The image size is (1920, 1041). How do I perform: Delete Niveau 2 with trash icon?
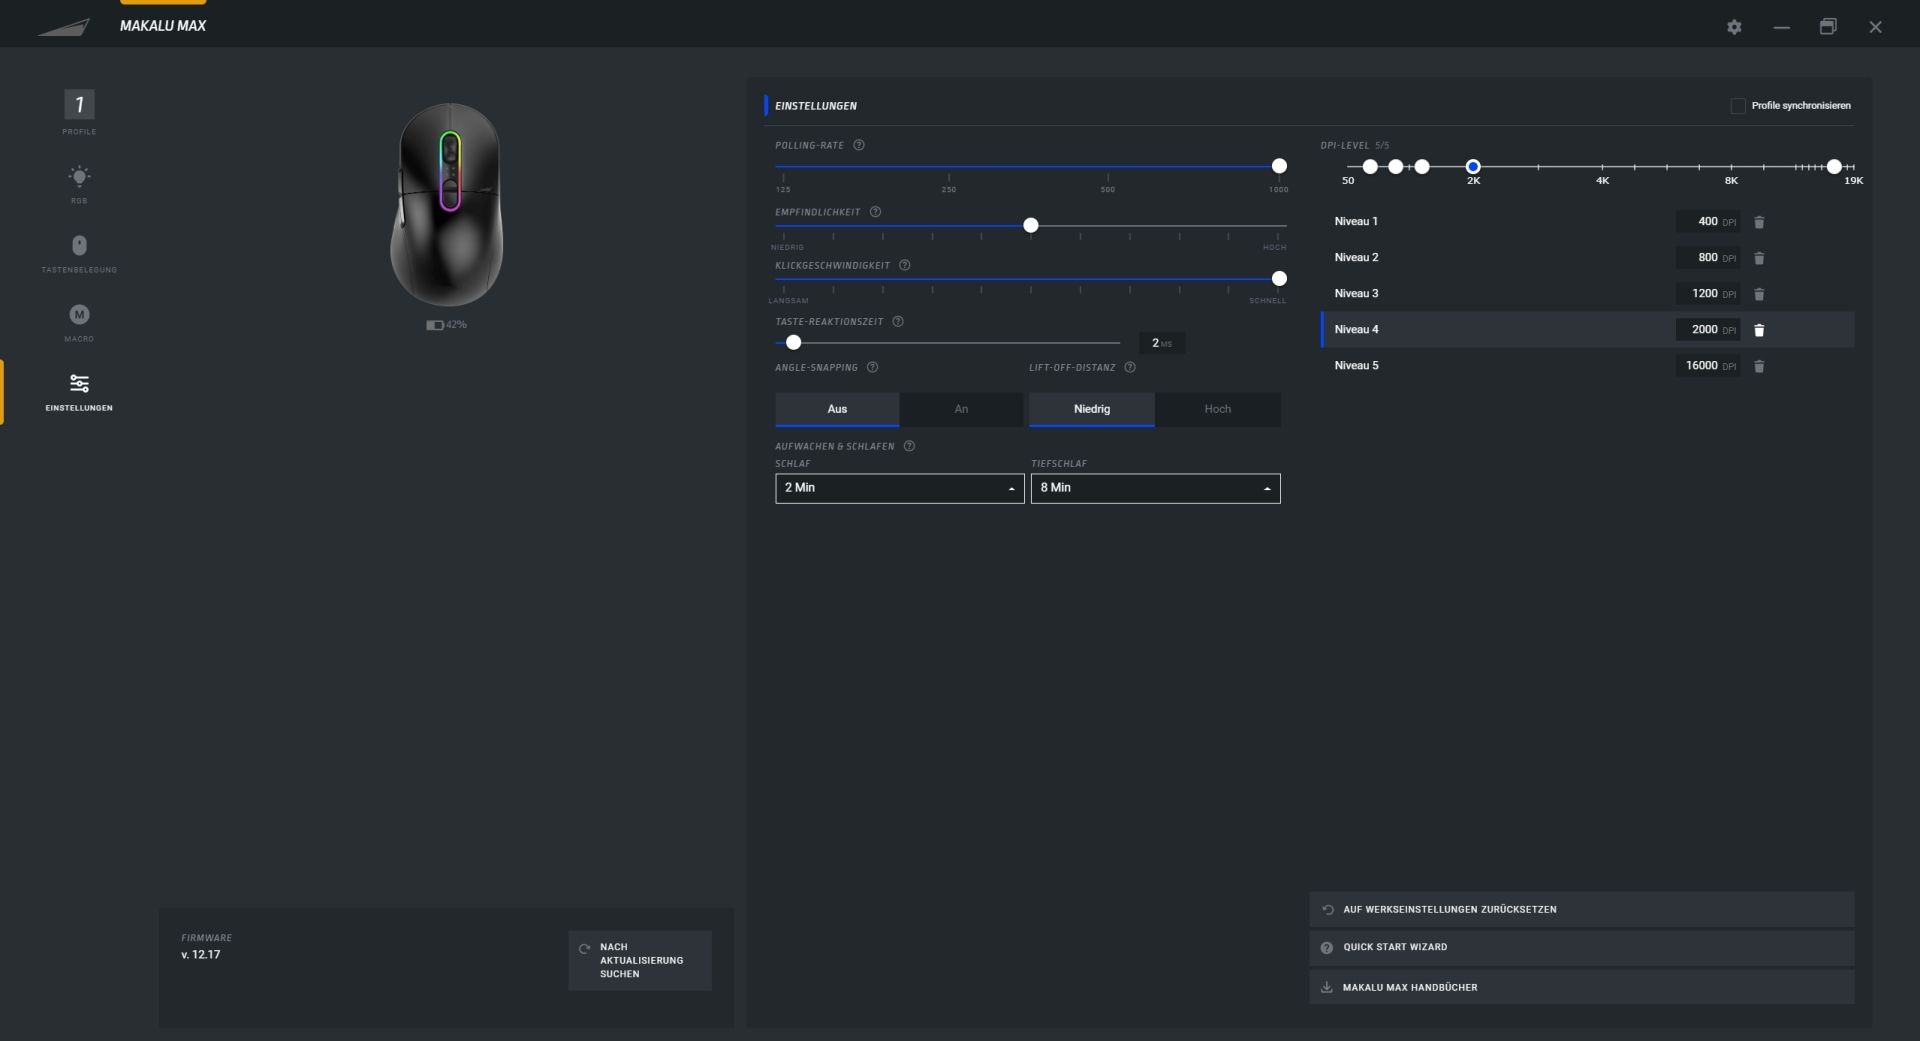tap(1759, 258)
